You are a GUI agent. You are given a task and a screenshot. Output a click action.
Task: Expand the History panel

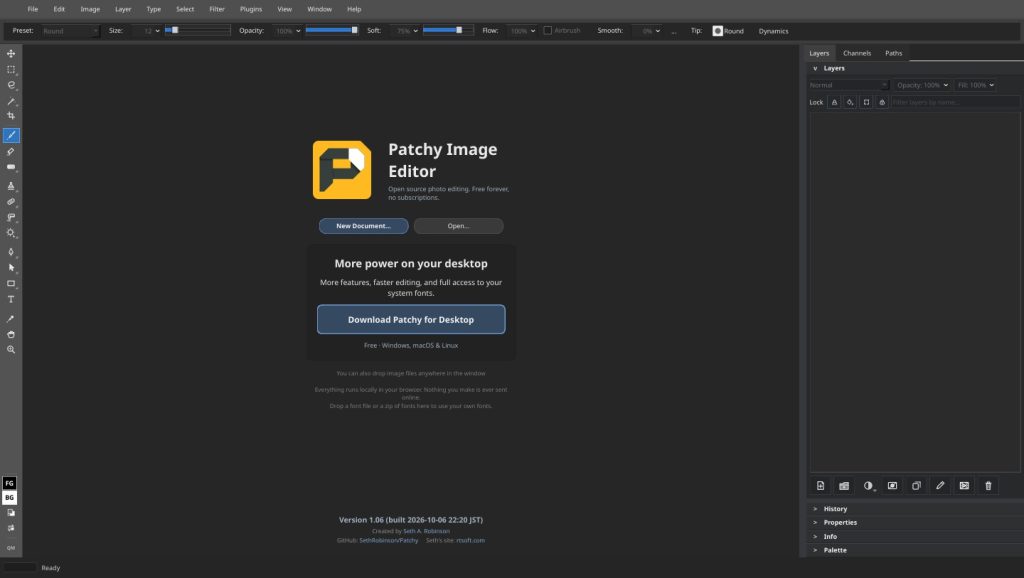(x=914, y=509)
